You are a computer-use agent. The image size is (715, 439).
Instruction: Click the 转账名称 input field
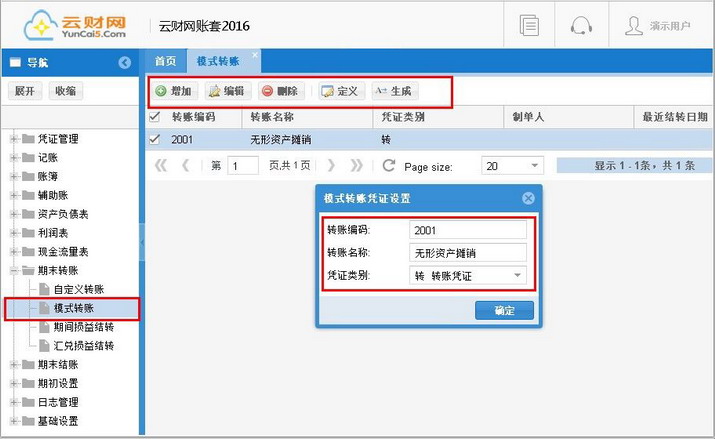pos(467,253)
